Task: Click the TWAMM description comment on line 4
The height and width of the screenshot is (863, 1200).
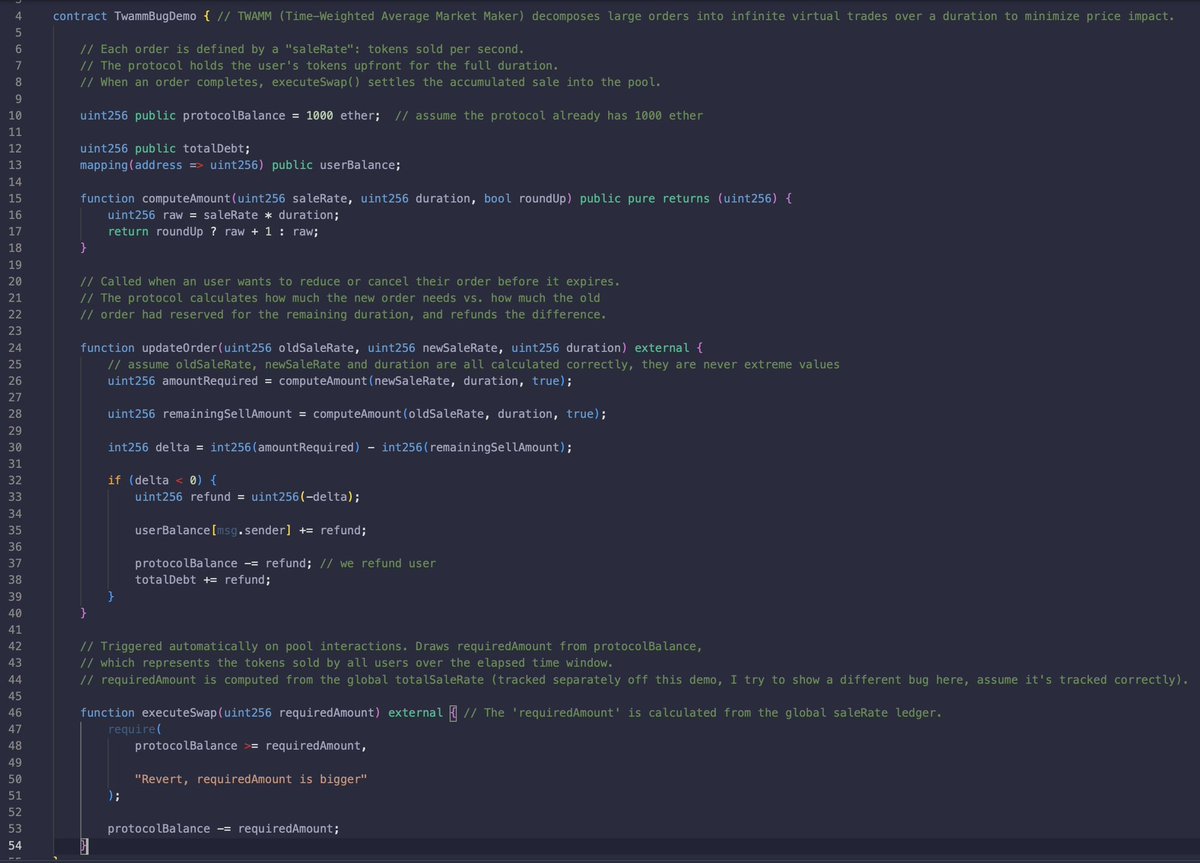Action: 693,17
